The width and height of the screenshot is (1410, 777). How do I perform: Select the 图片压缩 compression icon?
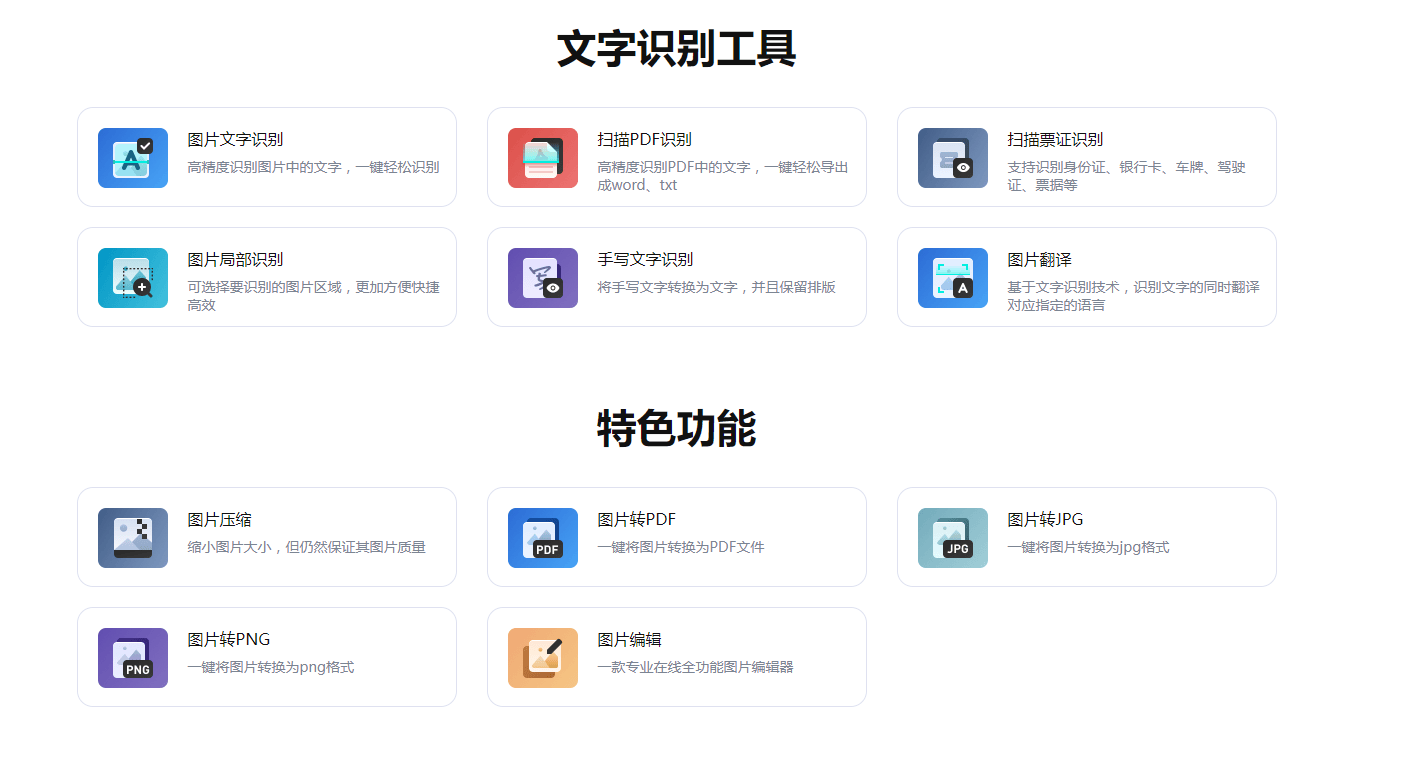(x=132, y=537)
